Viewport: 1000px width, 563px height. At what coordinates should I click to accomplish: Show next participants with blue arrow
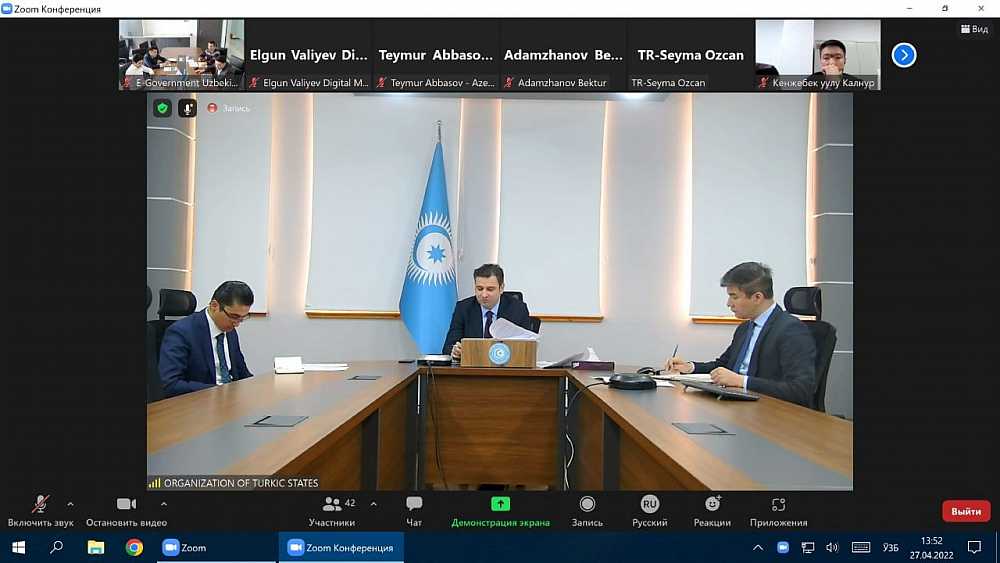[904, 55]
